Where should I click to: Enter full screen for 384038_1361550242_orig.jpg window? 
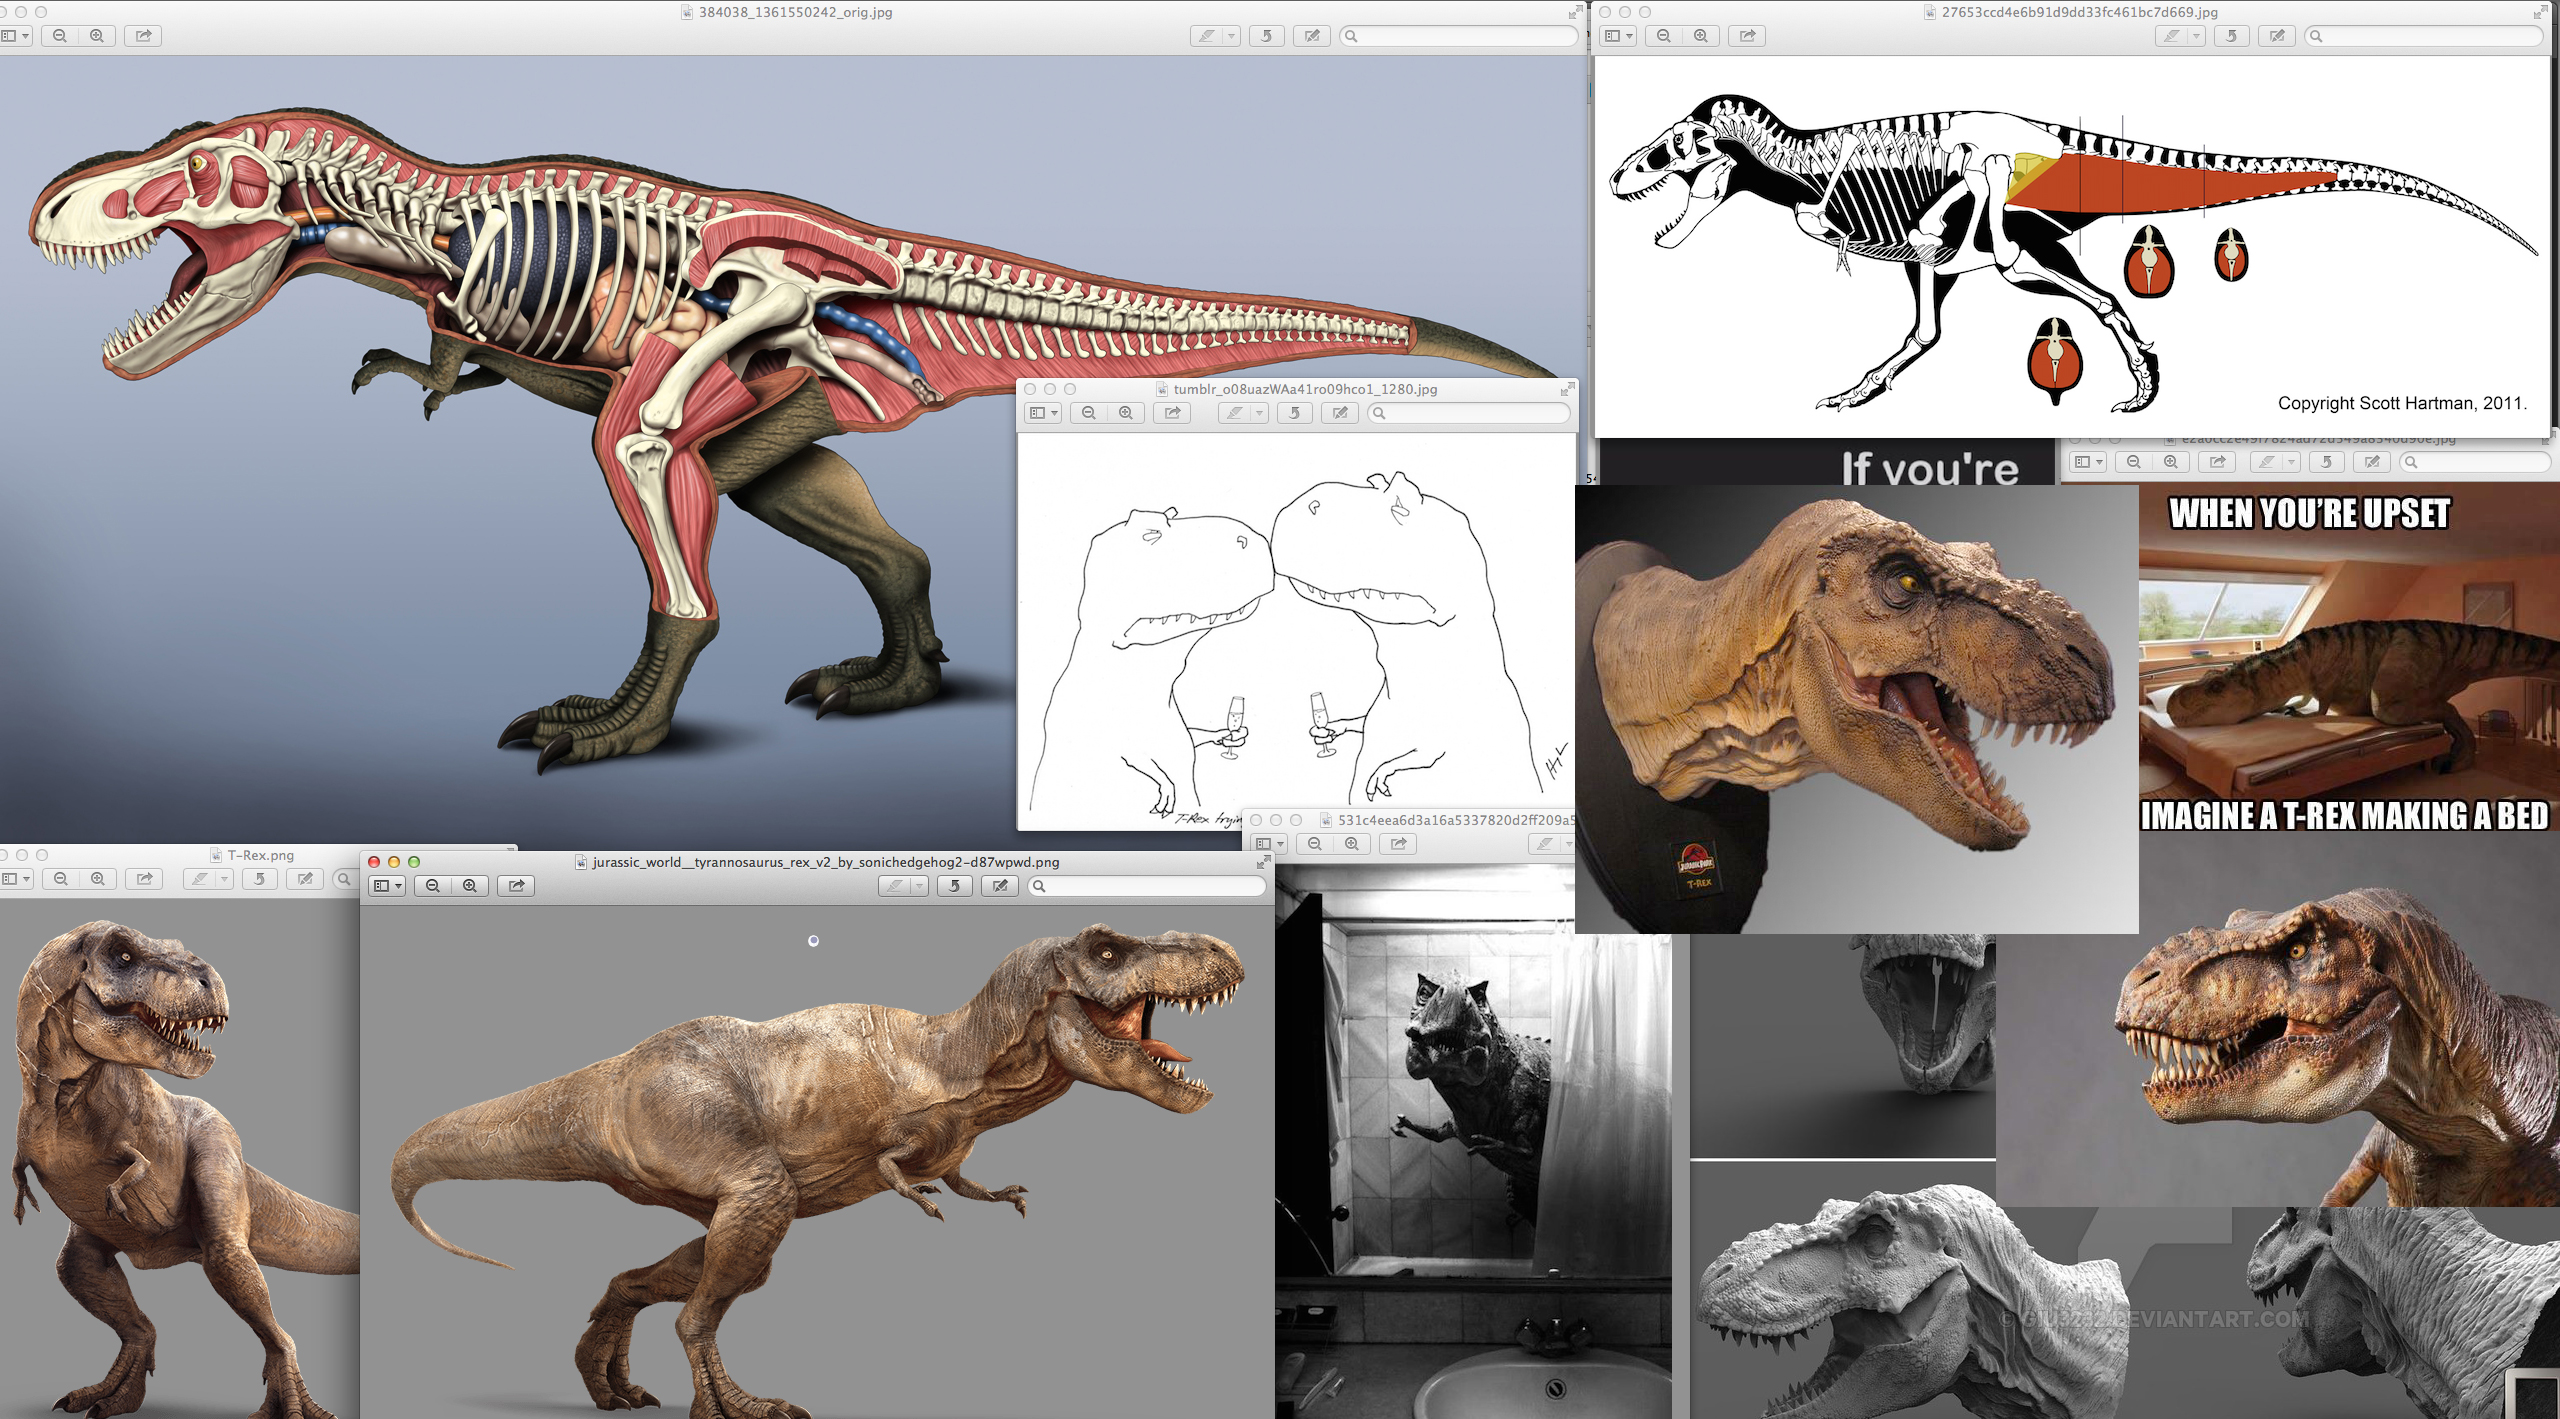pos(1575,12)
